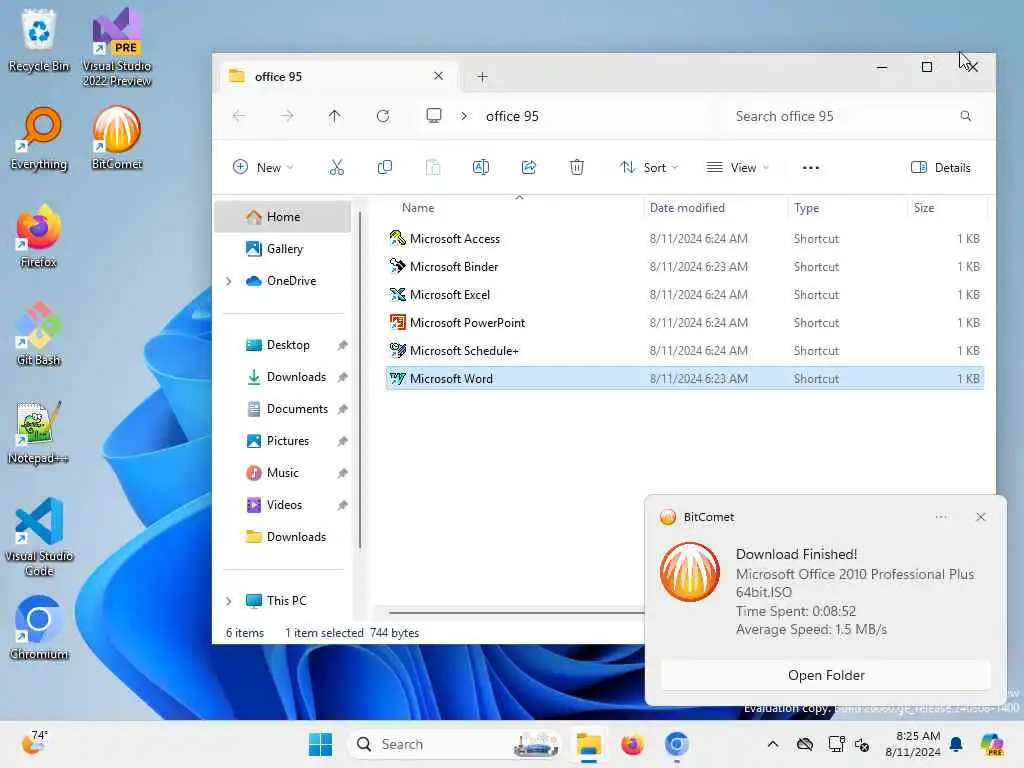Click Open Folder in BitComet notification
1024x768 pixels.
coord(826,675)
